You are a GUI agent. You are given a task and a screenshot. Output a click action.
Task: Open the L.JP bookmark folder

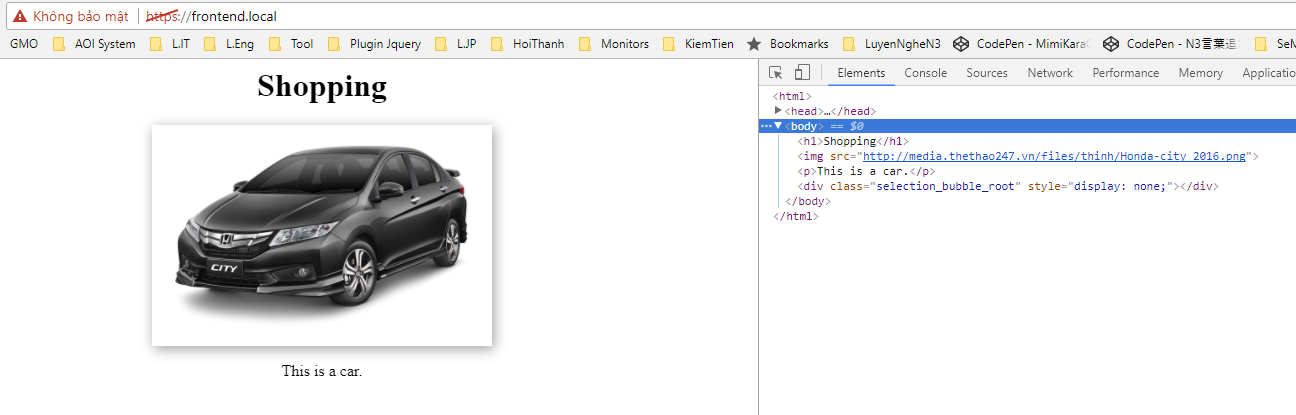[456, 44]
